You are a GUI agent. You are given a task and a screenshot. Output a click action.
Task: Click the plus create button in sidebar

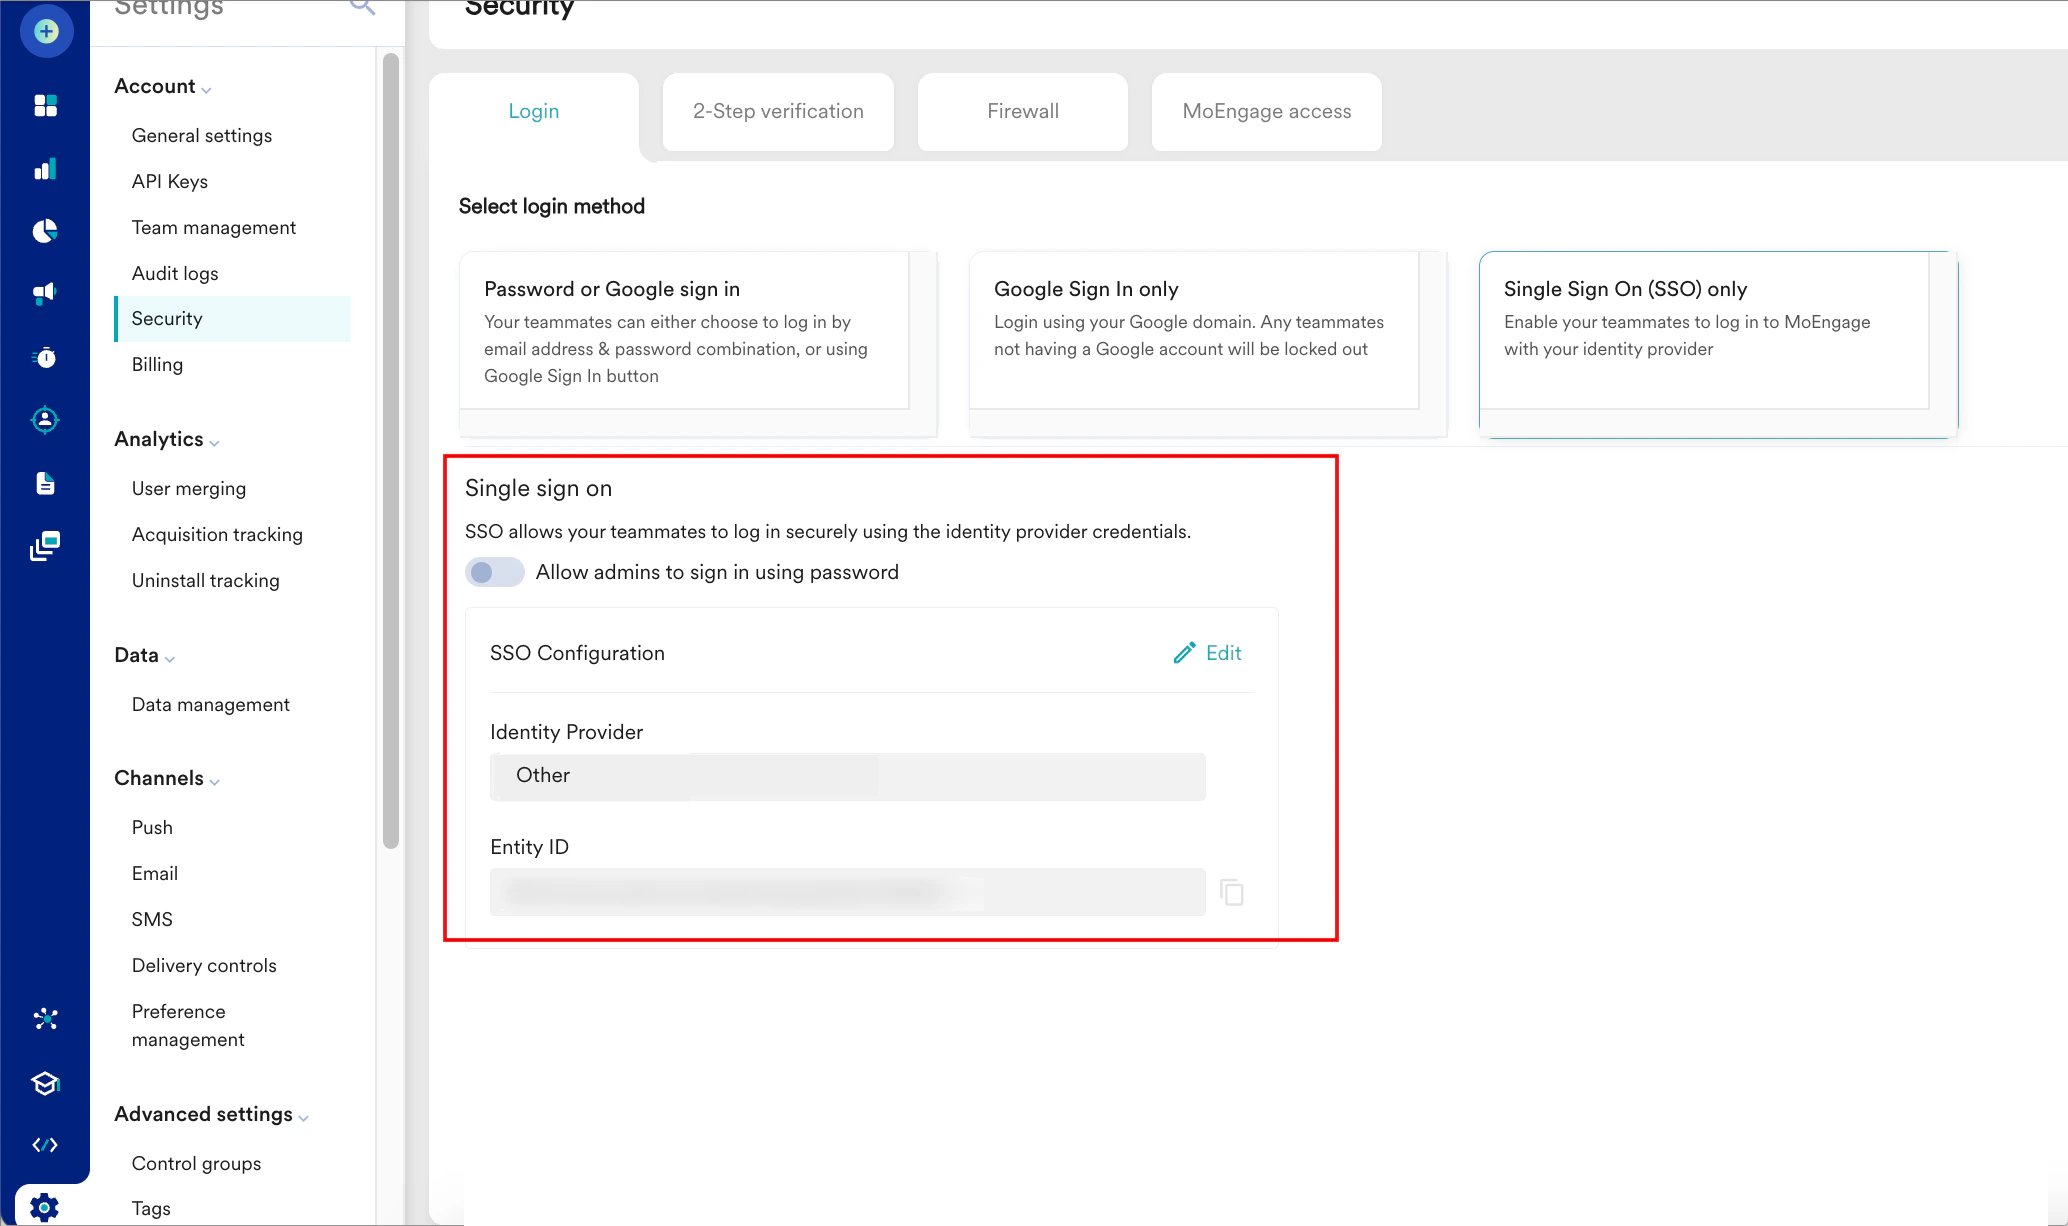[x=46, y=31]
